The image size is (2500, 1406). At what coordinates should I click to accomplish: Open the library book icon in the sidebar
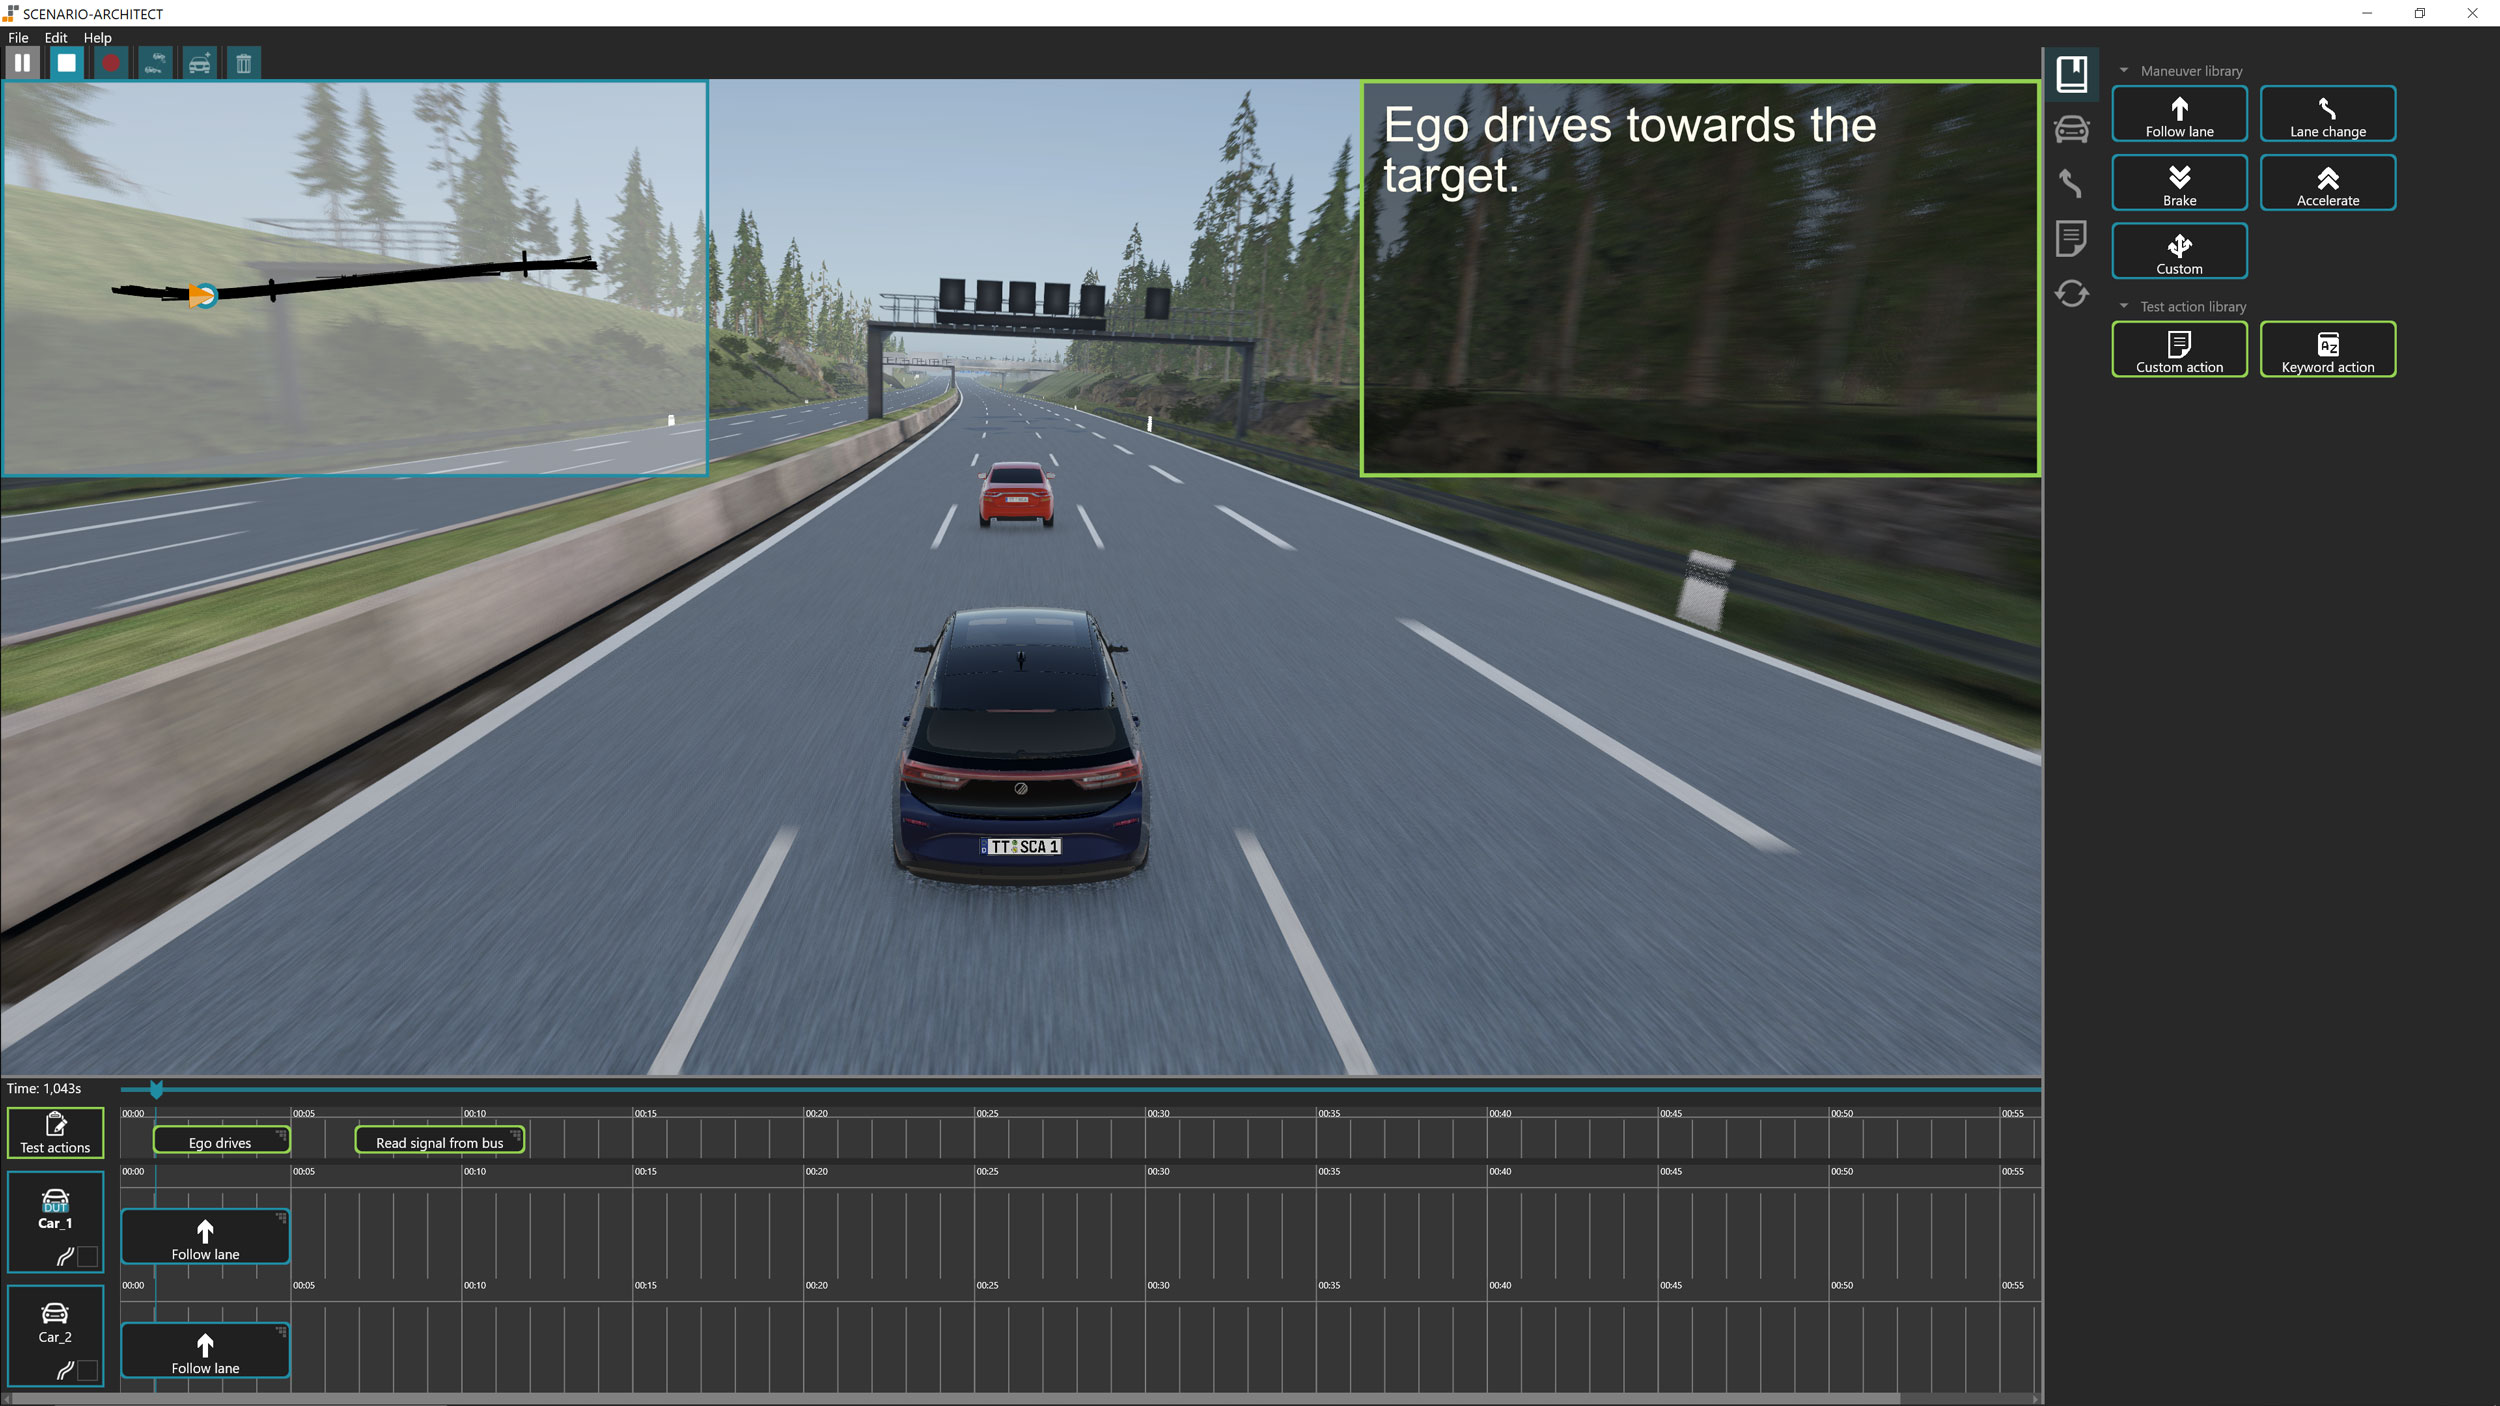[2071, 73]
